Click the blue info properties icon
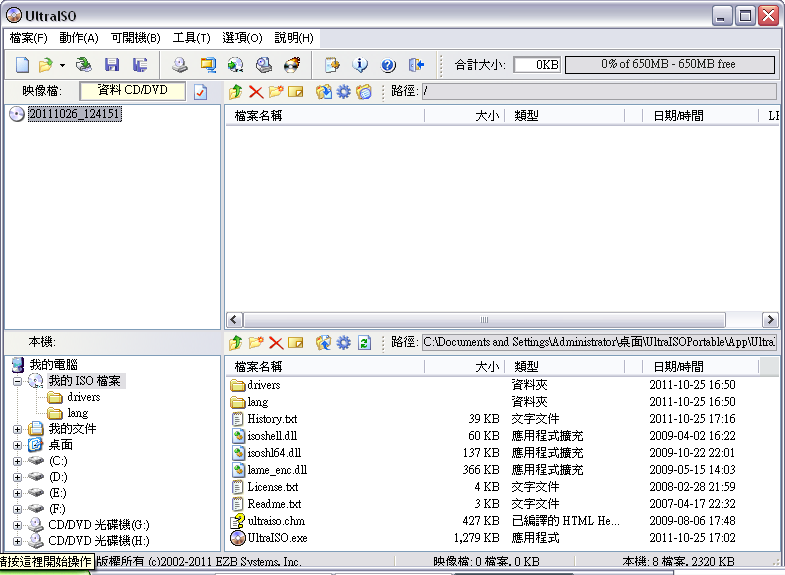 click(x=359, y=65)
